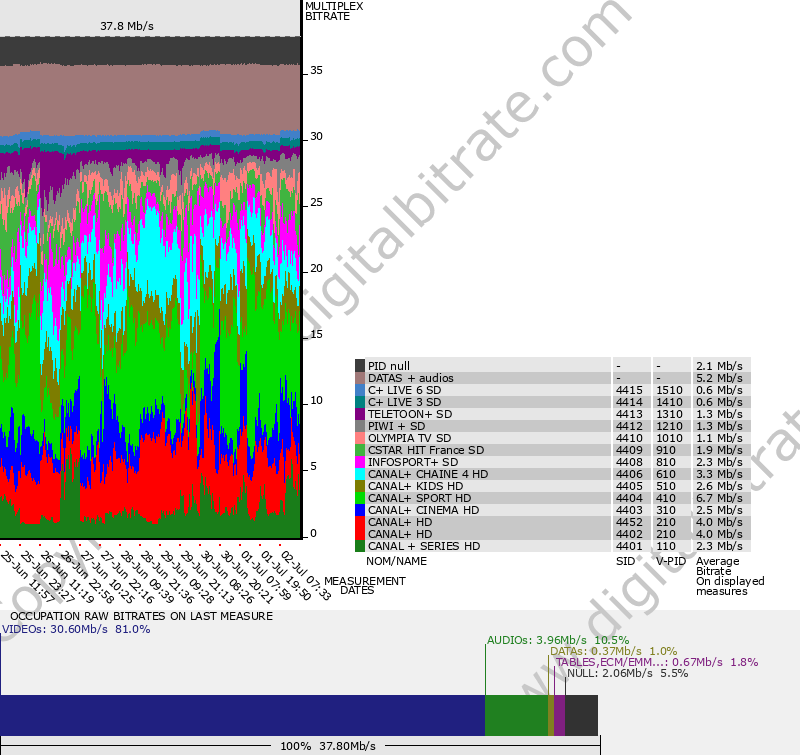
Task: Click the CANAL+ KIDS HD olive swatch
Action: click(x=360, y=486)
